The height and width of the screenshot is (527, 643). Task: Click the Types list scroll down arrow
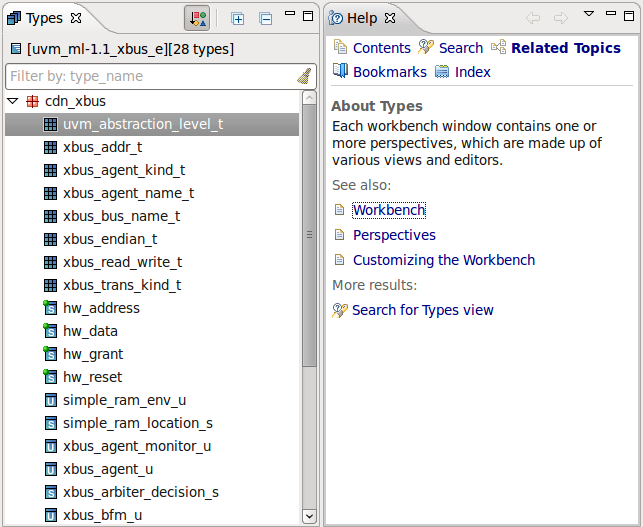click(309, 516)
